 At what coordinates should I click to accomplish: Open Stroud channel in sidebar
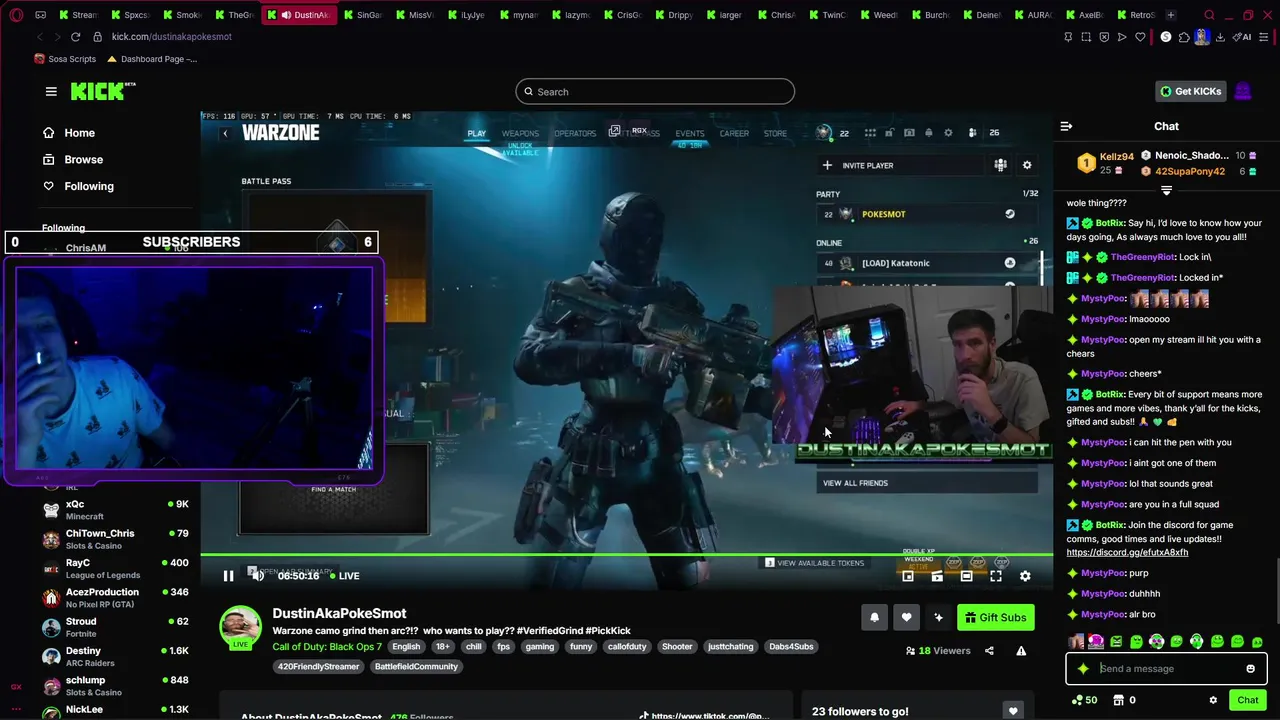pyautogui.click(x=115, y=627)
